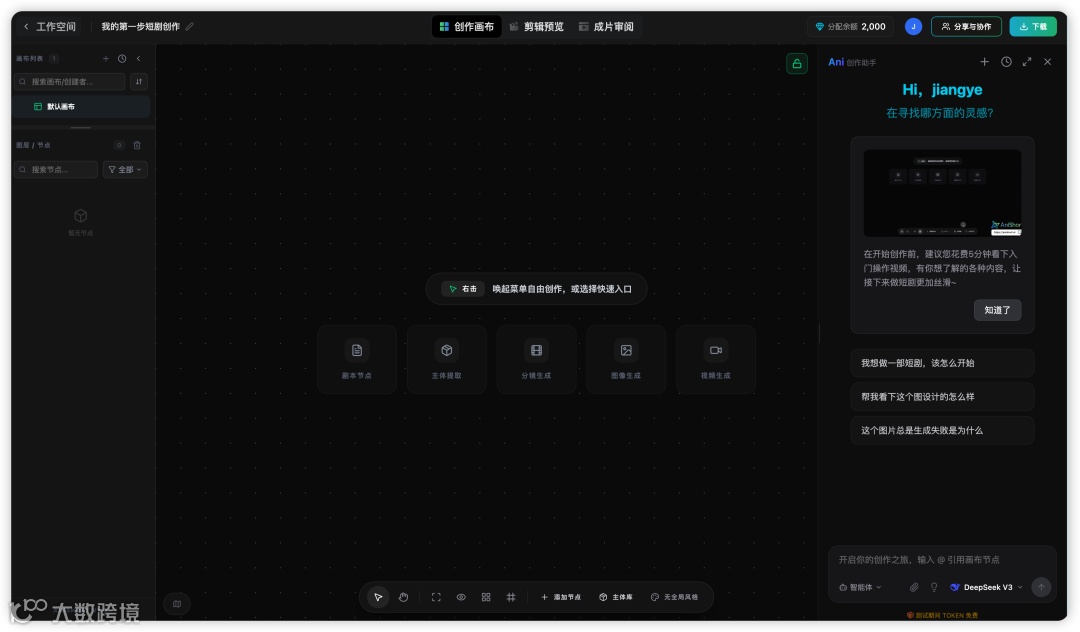The width and height of the screenshot is (1080, 632).
Task: Click 添加节点 in the bottom toolbar
Action: [x=561, y=597]
